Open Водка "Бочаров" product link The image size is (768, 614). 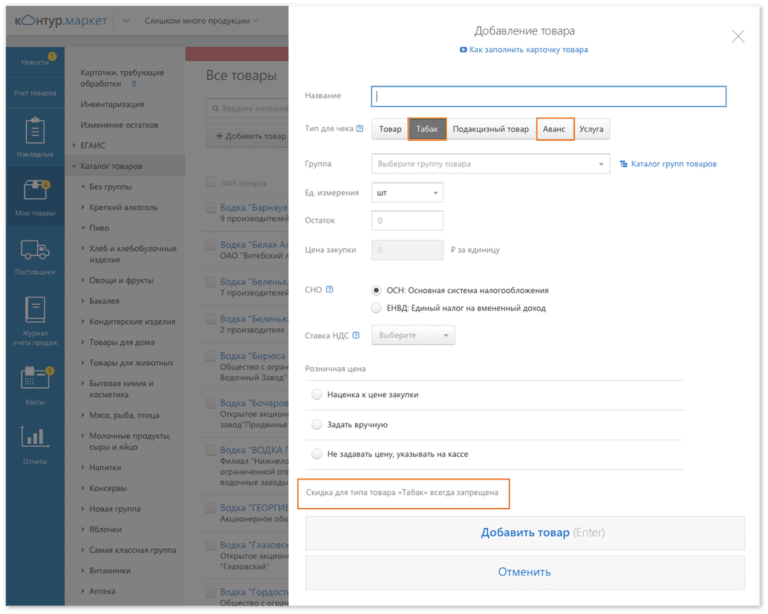(254, 403)
